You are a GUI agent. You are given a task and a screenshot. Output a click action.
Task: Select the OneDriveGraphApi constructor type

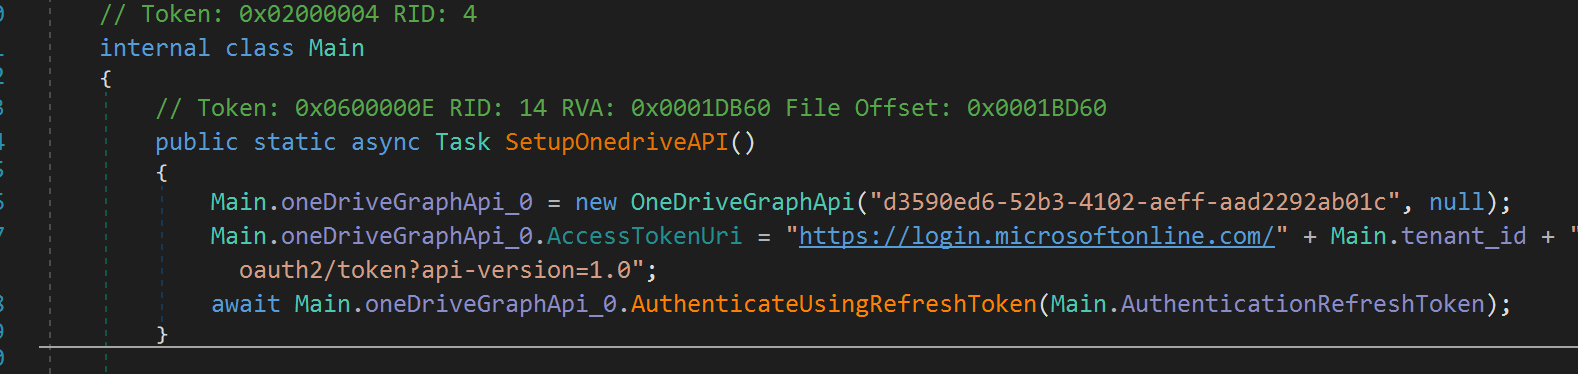[x=742, y=202]
